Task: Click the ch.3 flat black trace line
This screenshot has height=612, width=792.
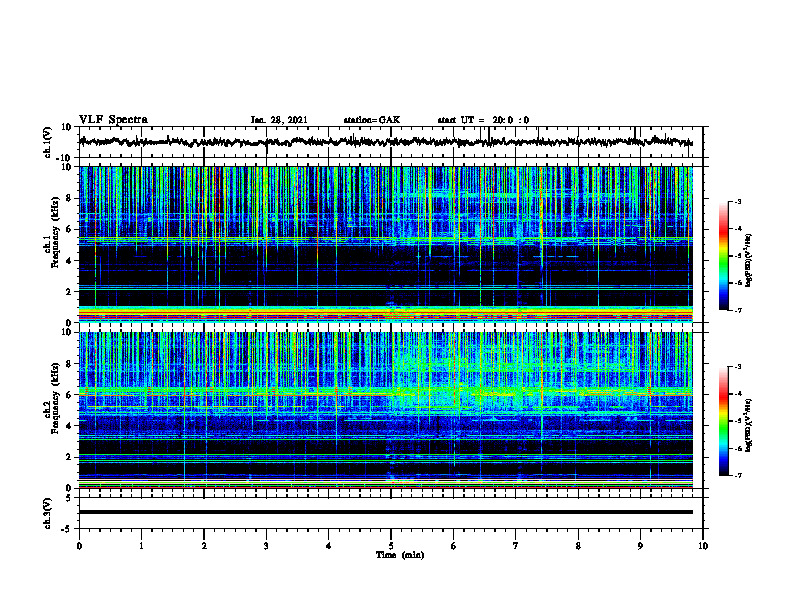Action: (x=385, y=512)
